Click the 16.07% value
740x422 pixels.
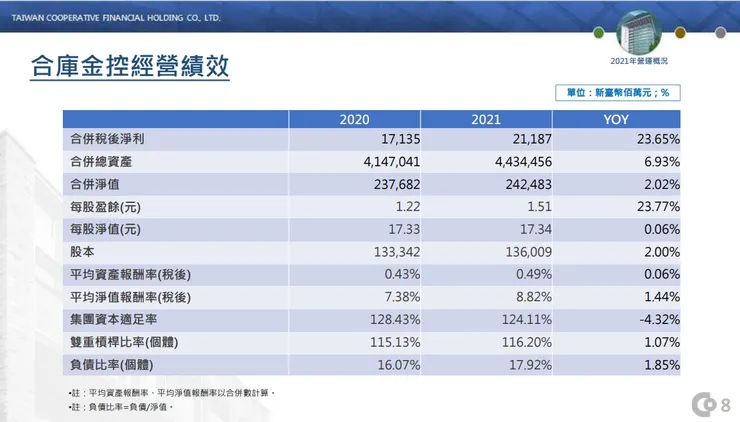click(x=399, y=365)
